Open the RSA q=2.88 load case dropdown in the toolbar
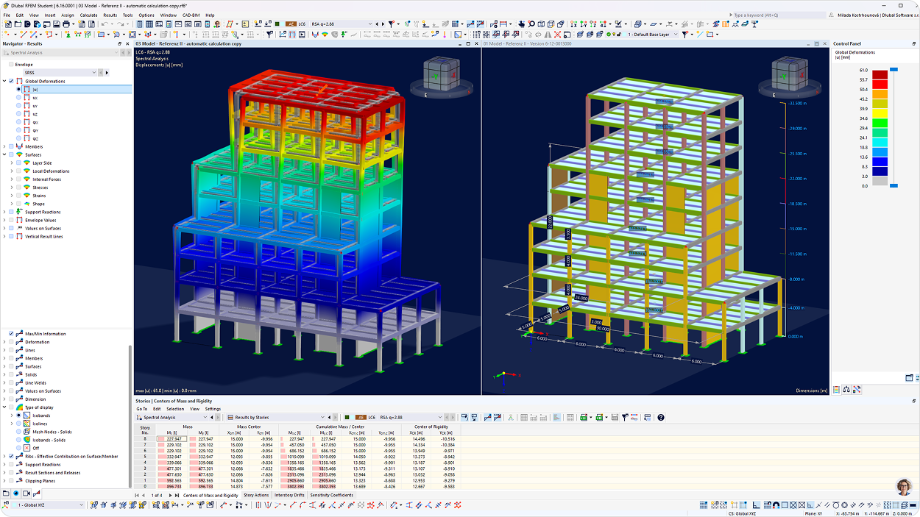 341,24
